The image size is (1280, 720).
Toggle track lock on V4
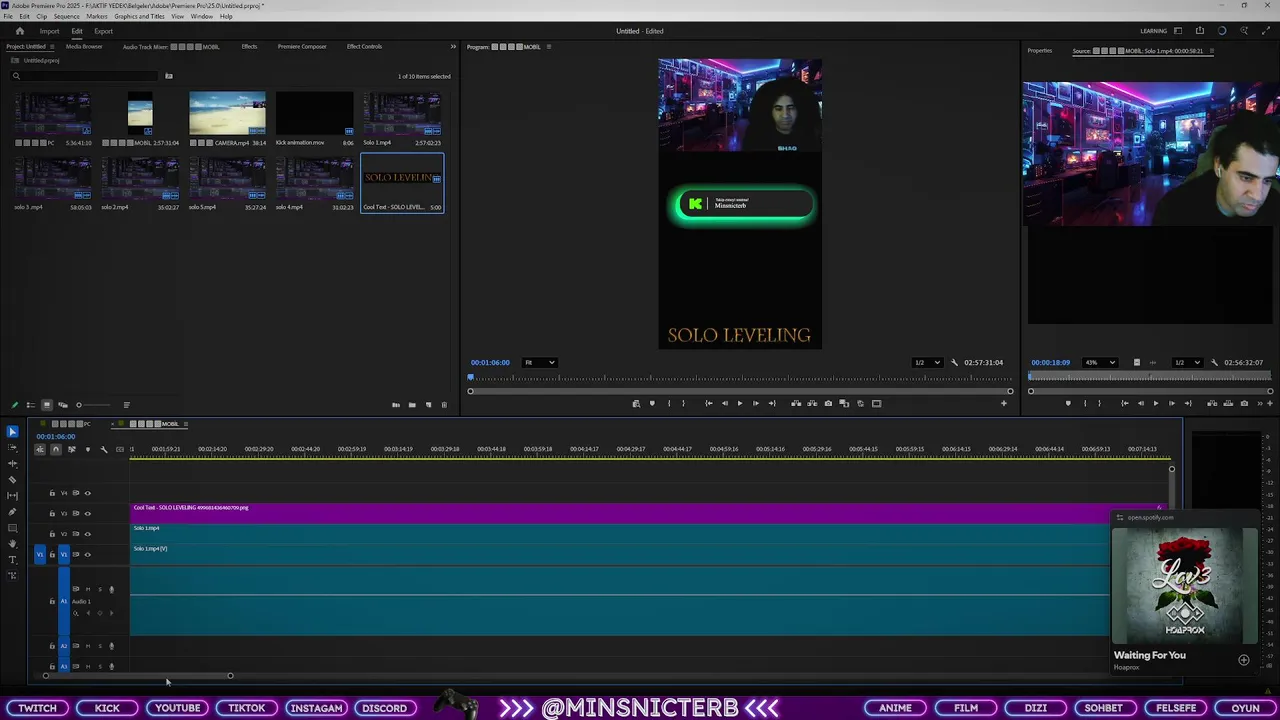(52, 493)
